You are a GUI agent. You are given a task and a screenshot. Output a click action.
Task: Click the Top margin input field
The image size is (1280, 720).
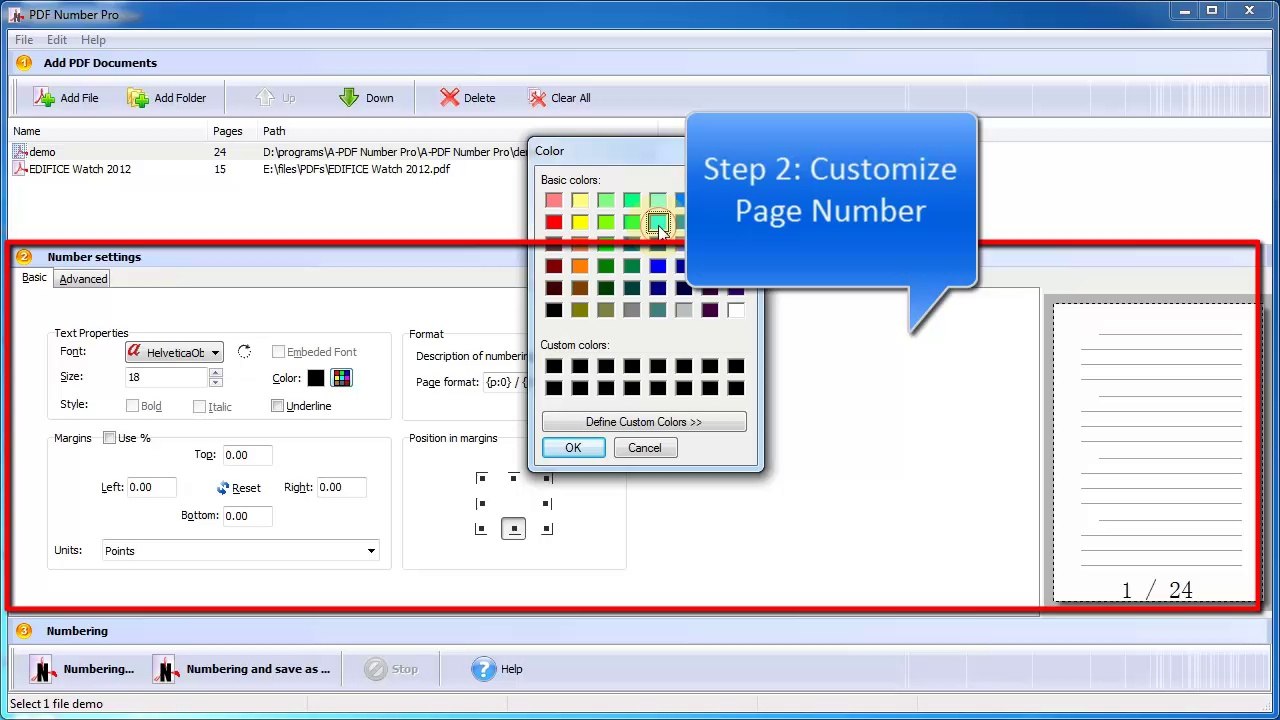click(248, 455)
